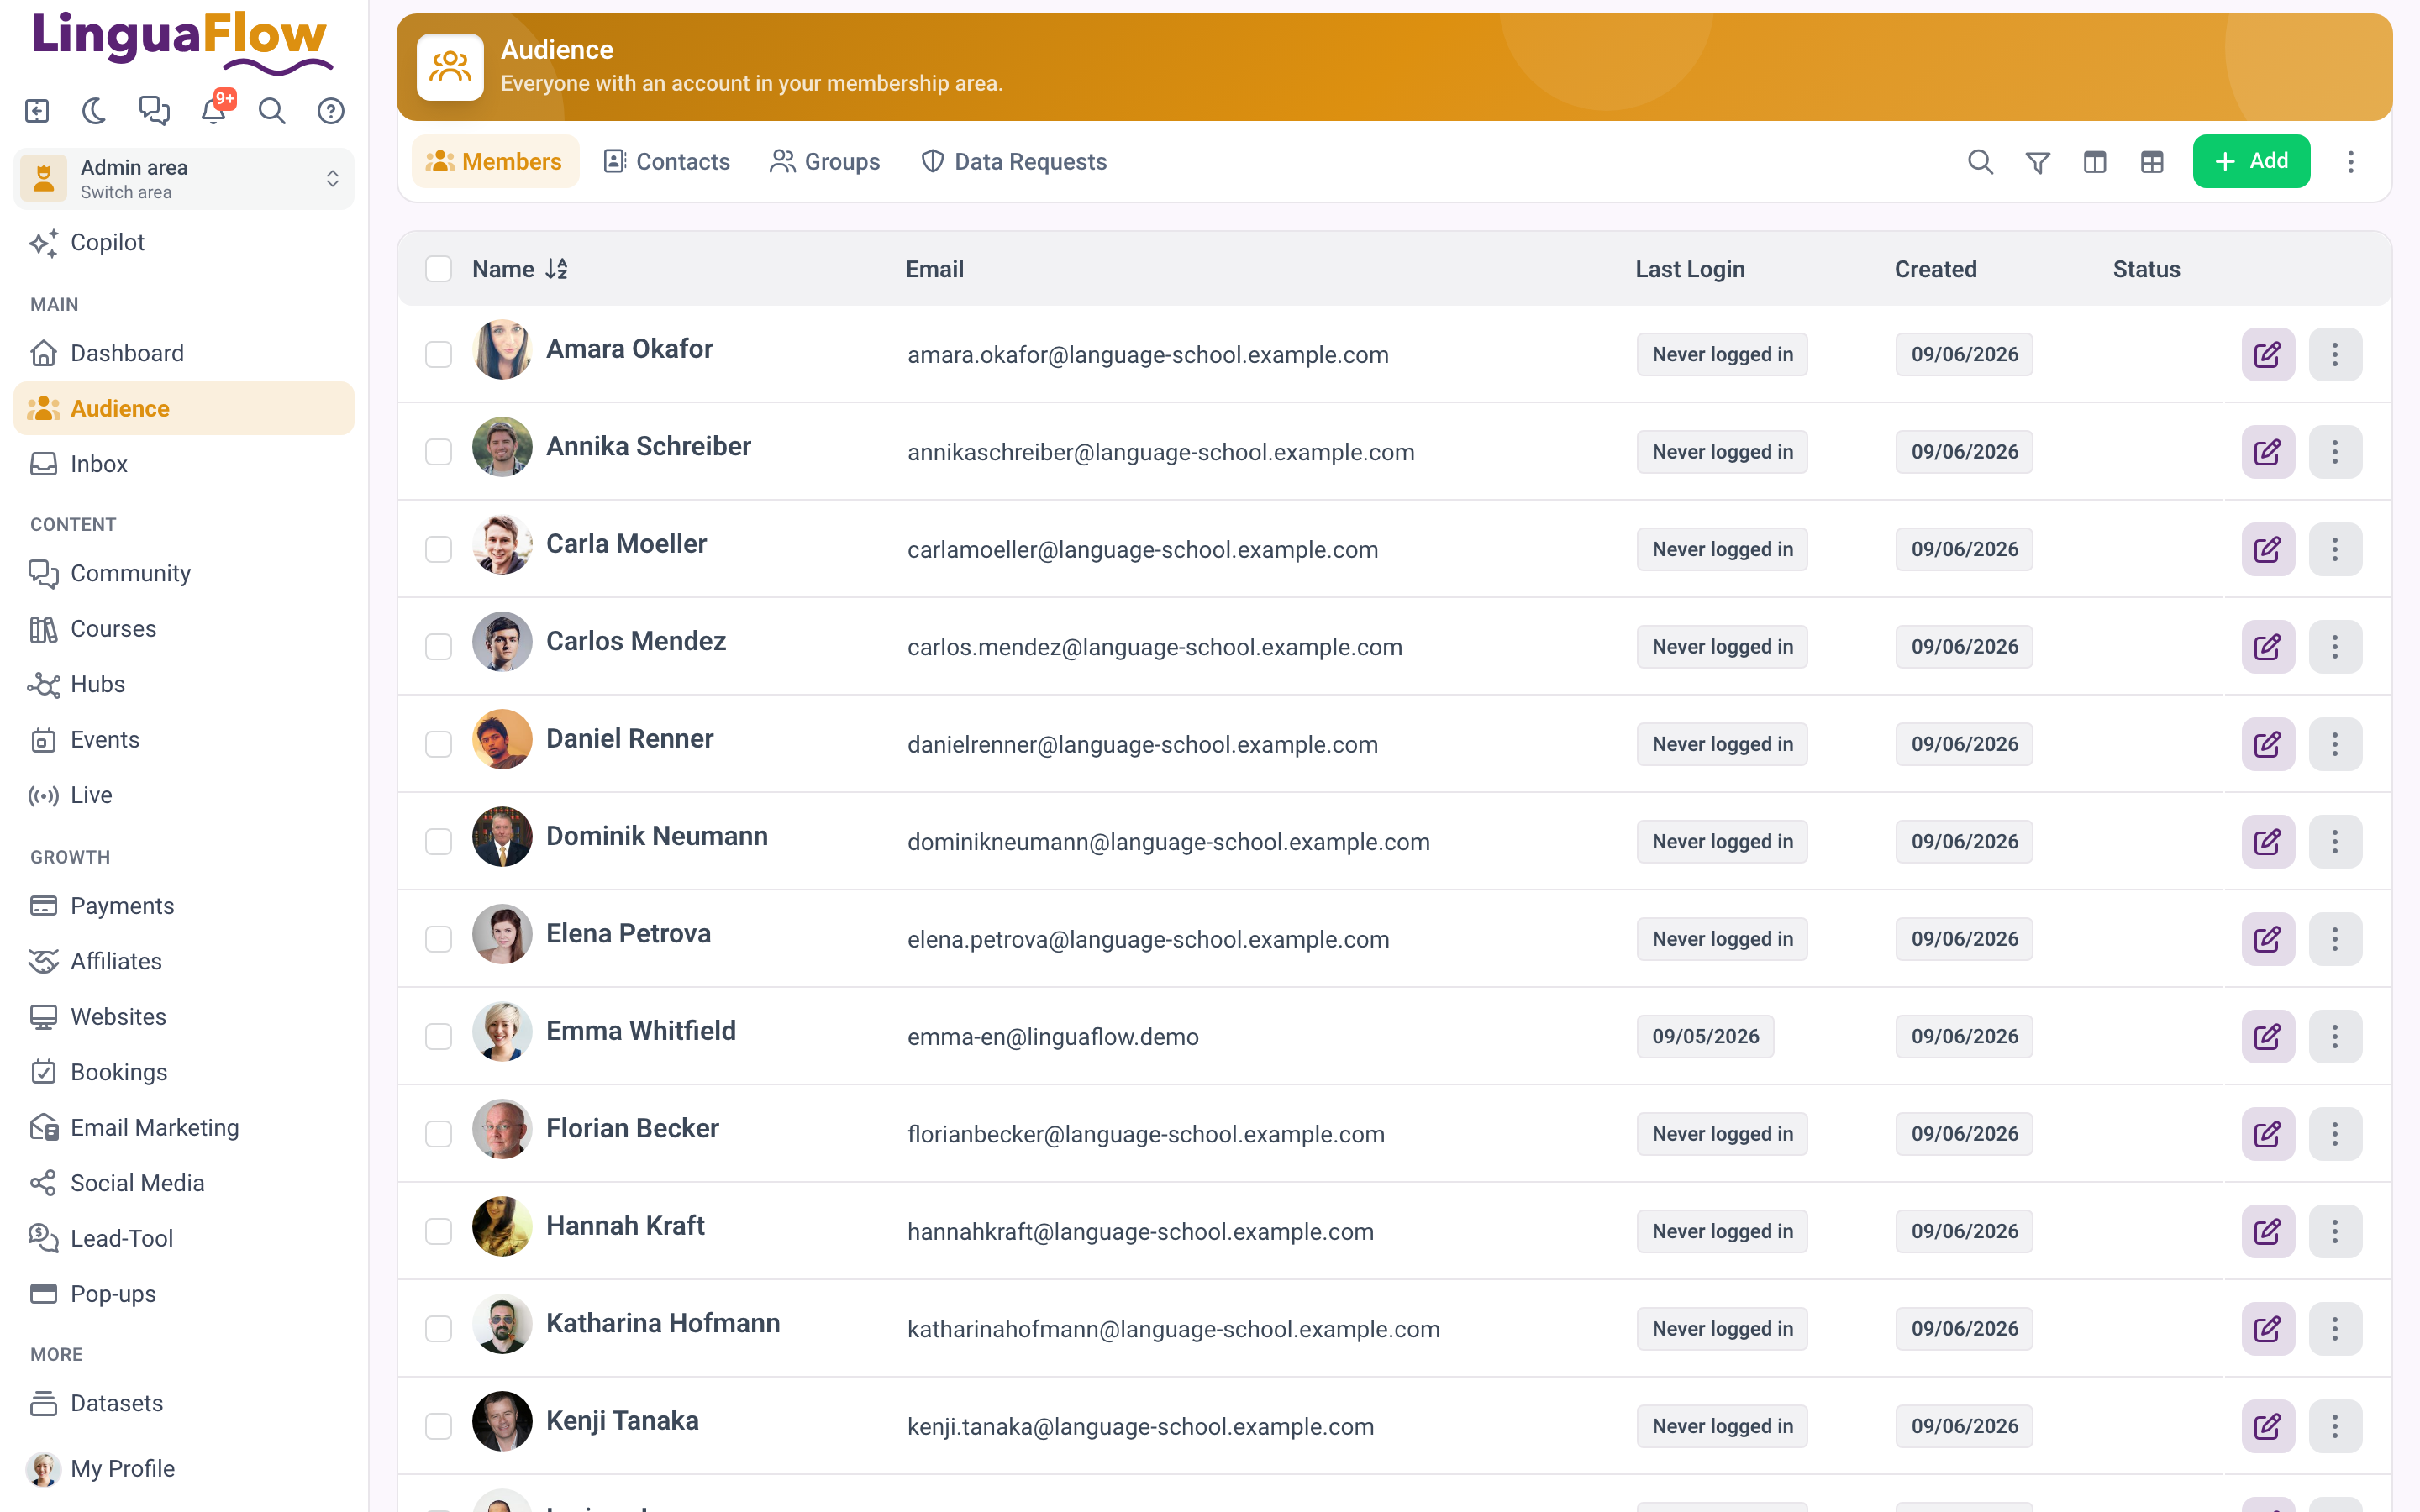
Task: Edit Dominik Neumann's member record
Action: pos(2268,842)
